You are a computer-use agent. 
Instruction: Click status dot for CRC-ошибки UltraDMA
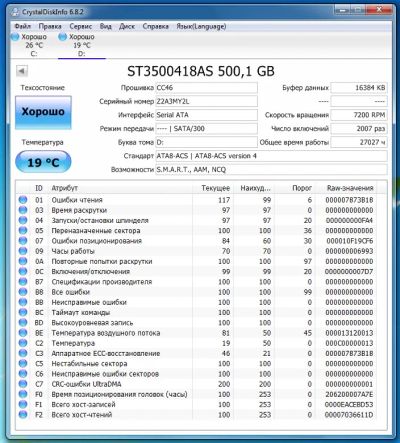23,384
